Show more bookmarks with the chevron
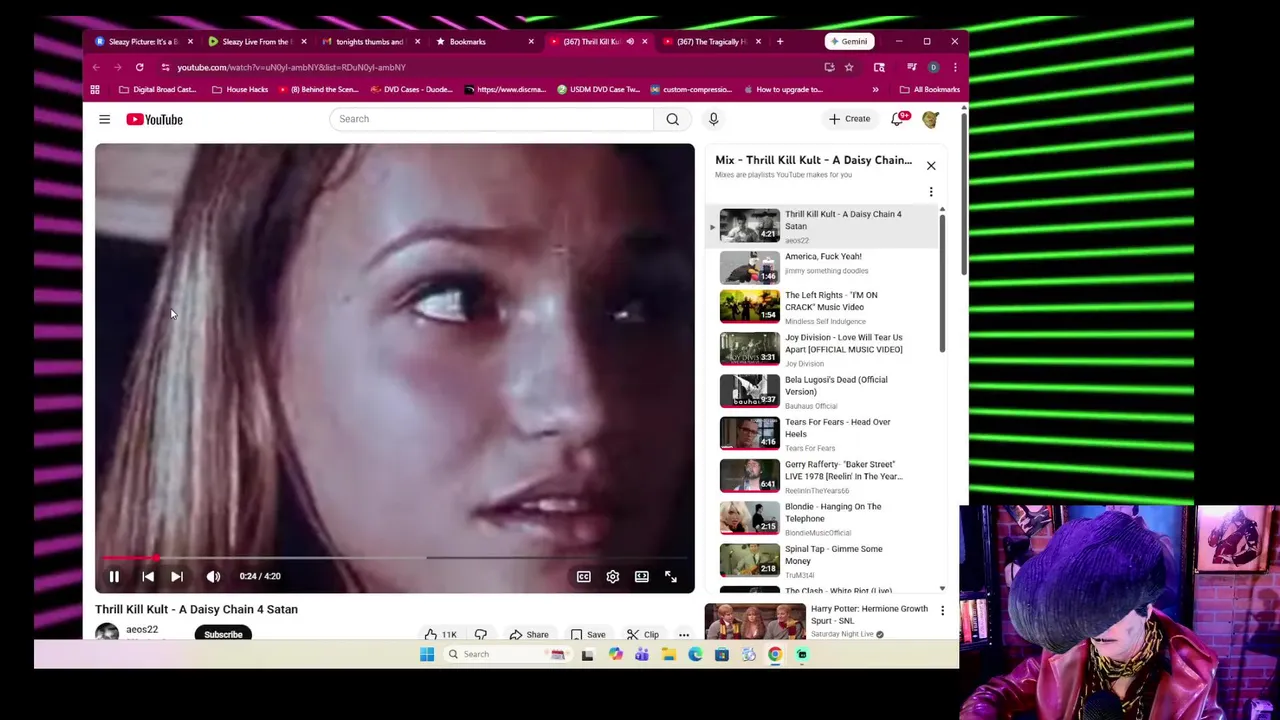The height and width of the screenshot is (720, 1280). (x=875, y=90)
